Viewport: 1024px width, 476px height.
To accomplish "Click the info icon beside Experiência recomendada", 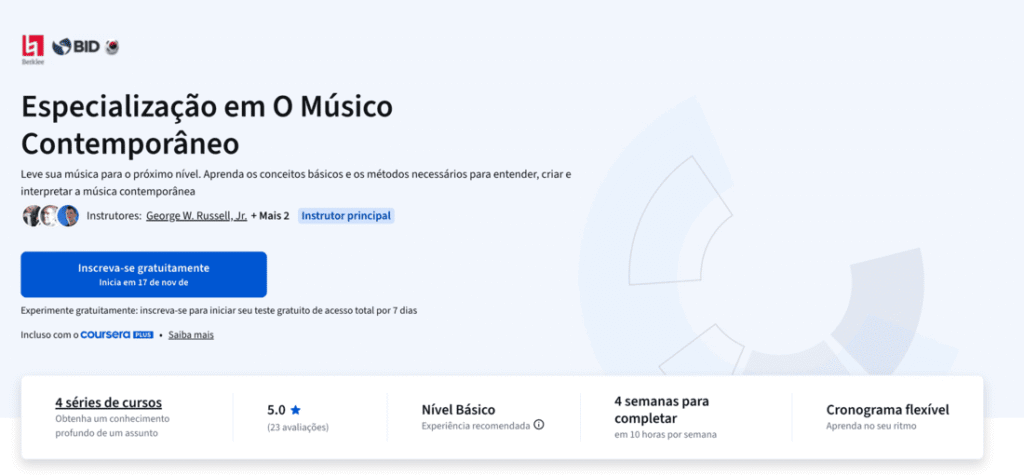I will point(539,424).
